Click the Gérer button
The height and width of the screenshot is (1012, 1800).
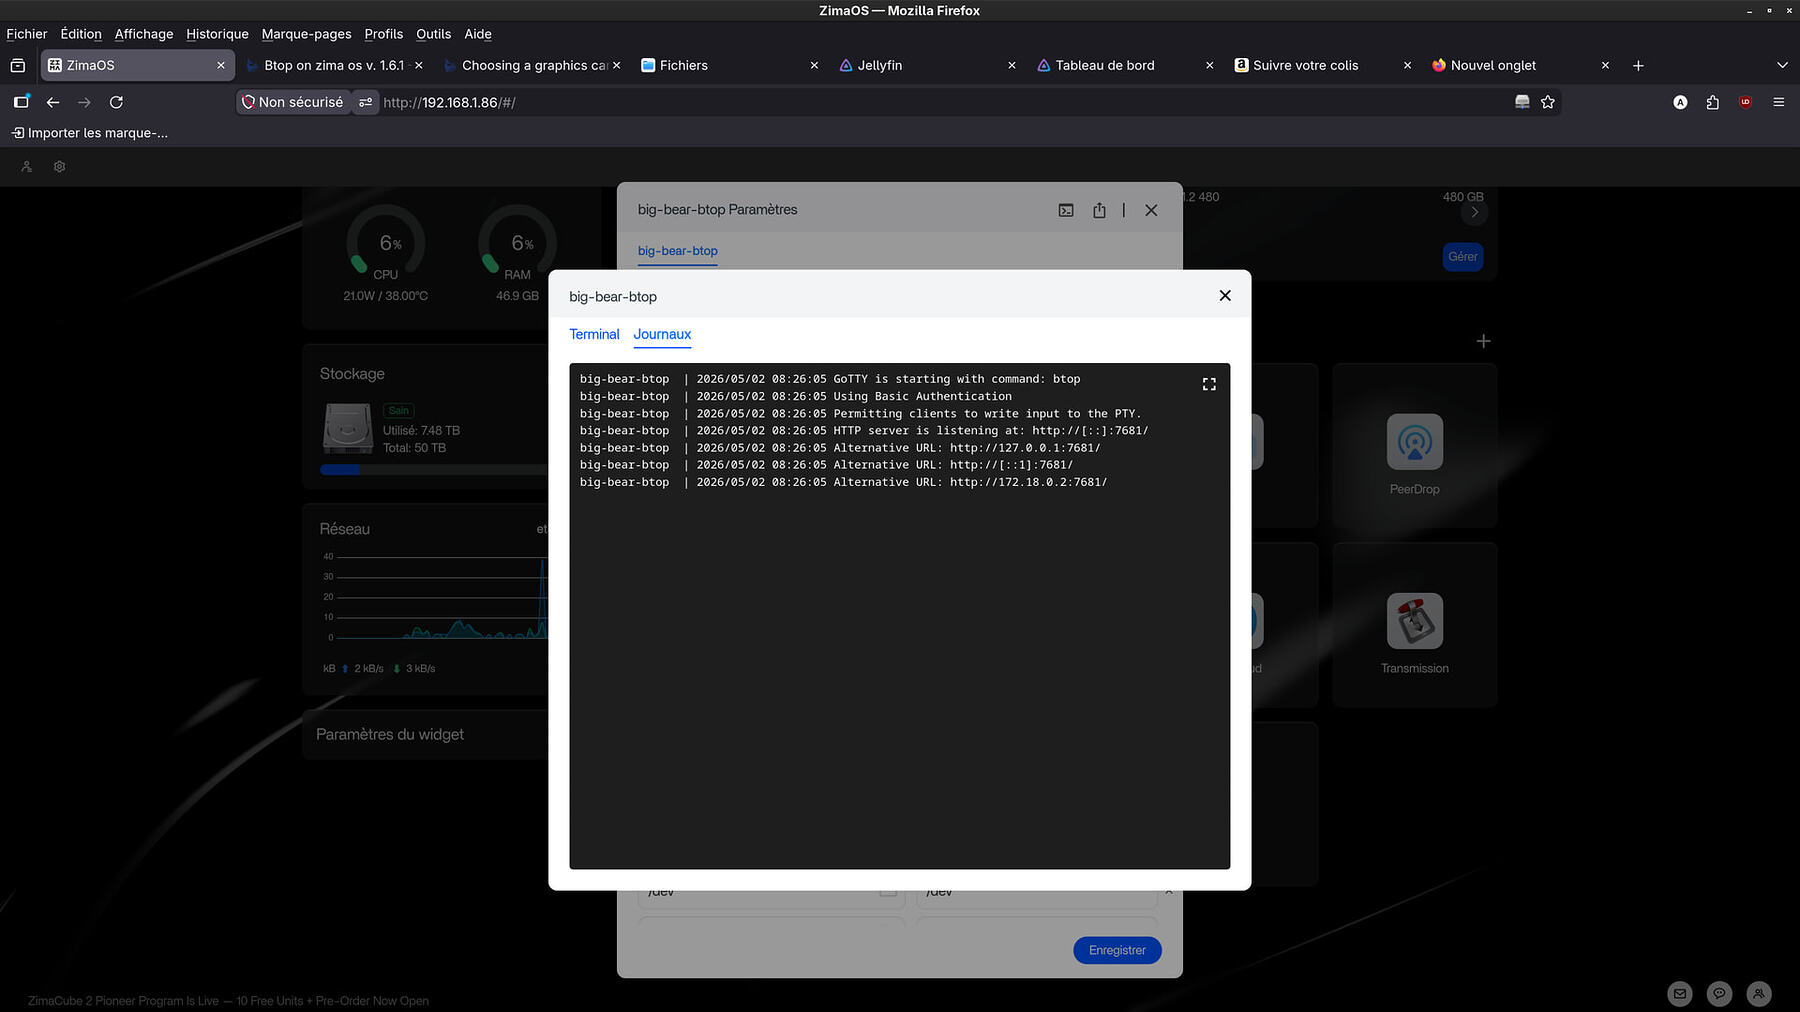1463,257
